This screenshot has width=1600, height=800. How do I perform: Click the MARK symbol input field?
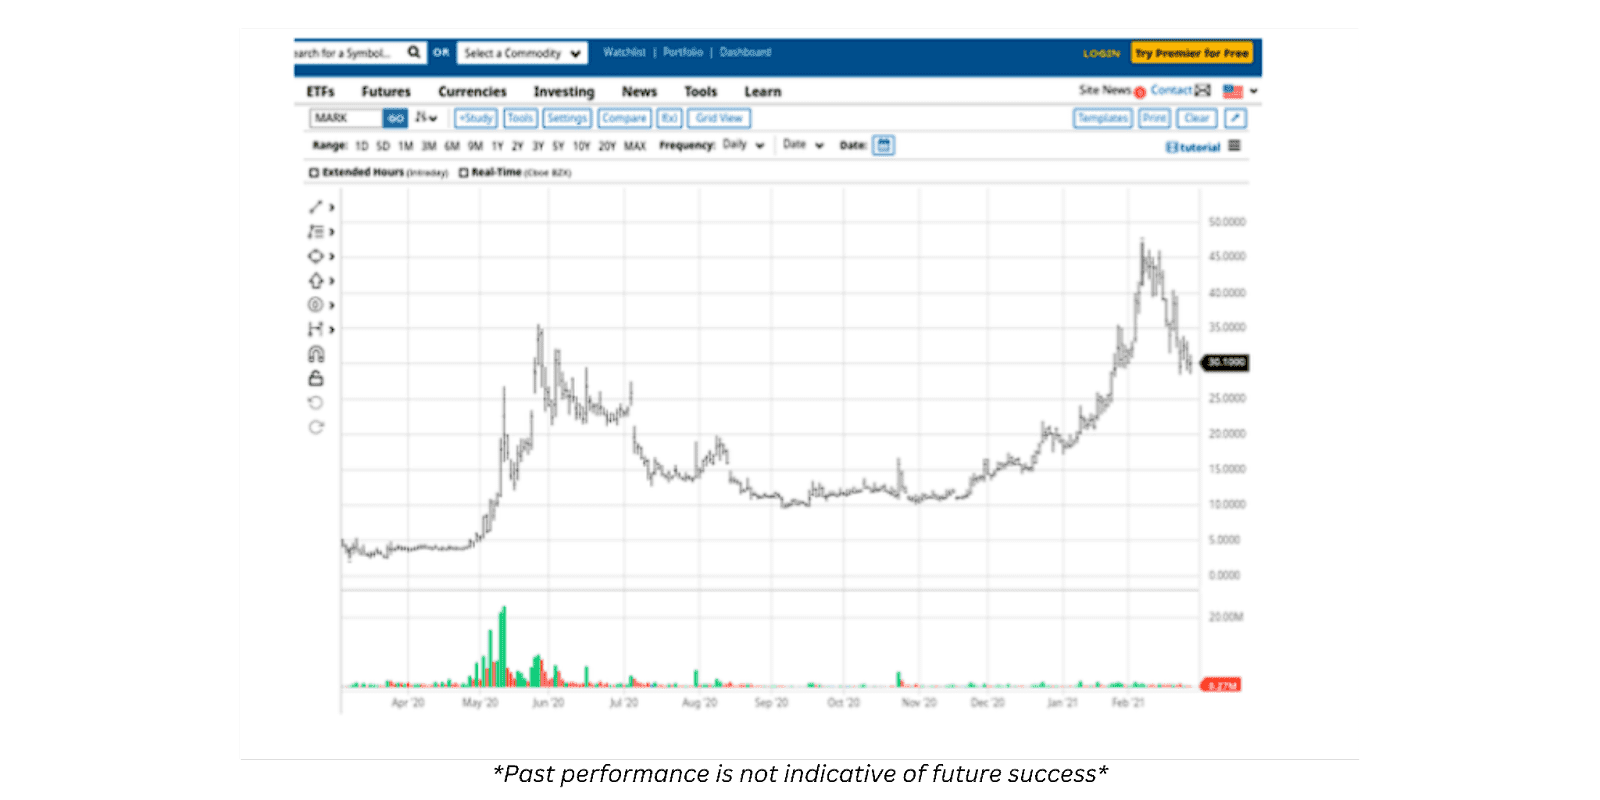pos(346,118)
